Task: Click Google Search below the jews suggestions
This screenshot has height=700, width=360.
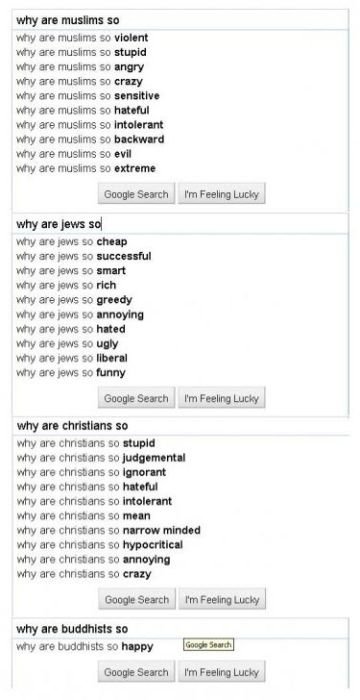Action: coord(136,398)
